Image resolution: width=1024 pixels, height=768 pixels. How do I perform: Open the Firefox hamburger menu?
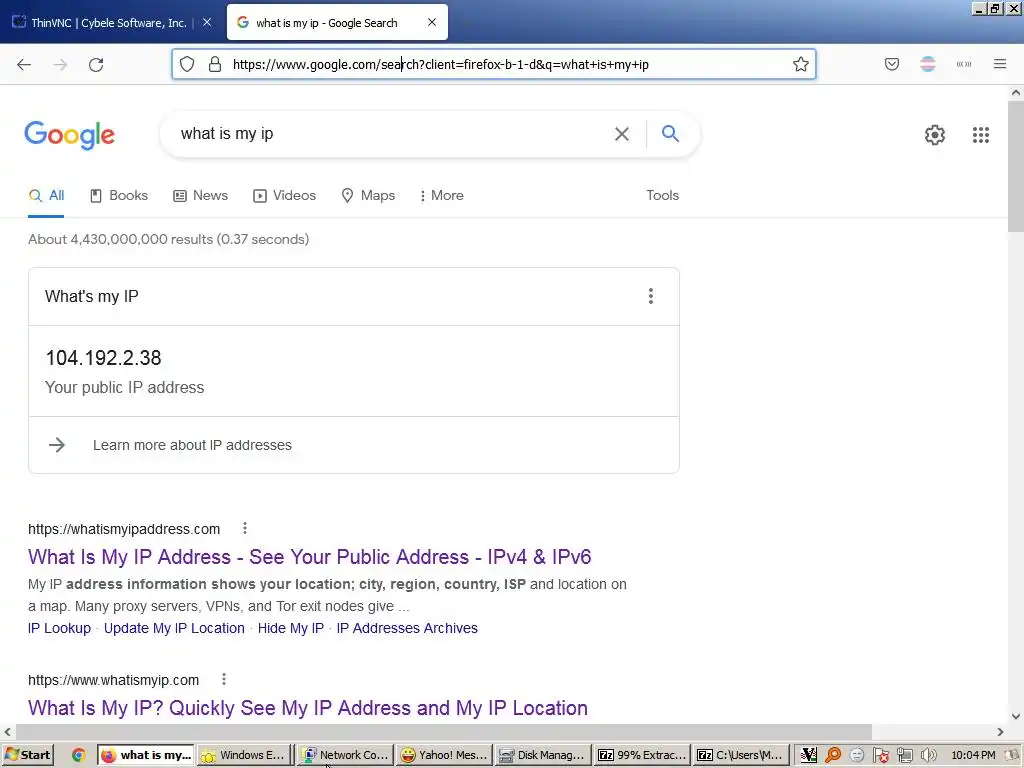point(1000,64)
